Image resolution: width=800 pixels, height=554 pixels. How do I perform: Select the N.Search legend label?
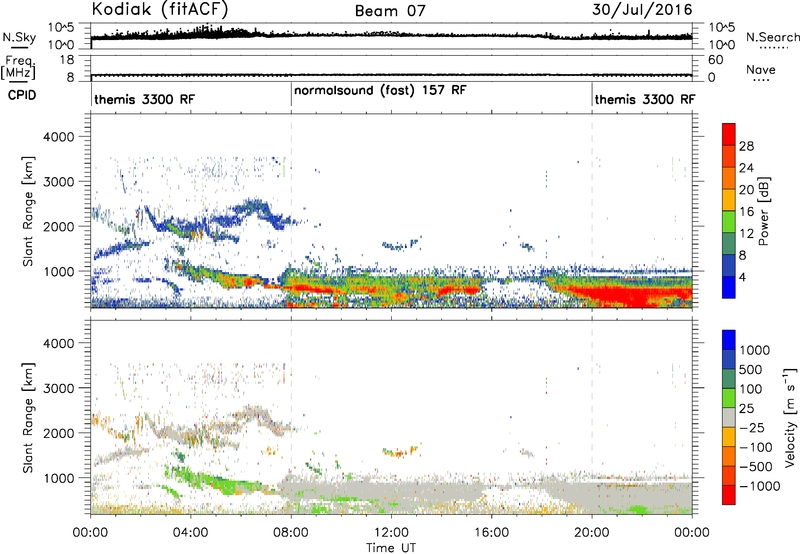click(x=772, y=37)
